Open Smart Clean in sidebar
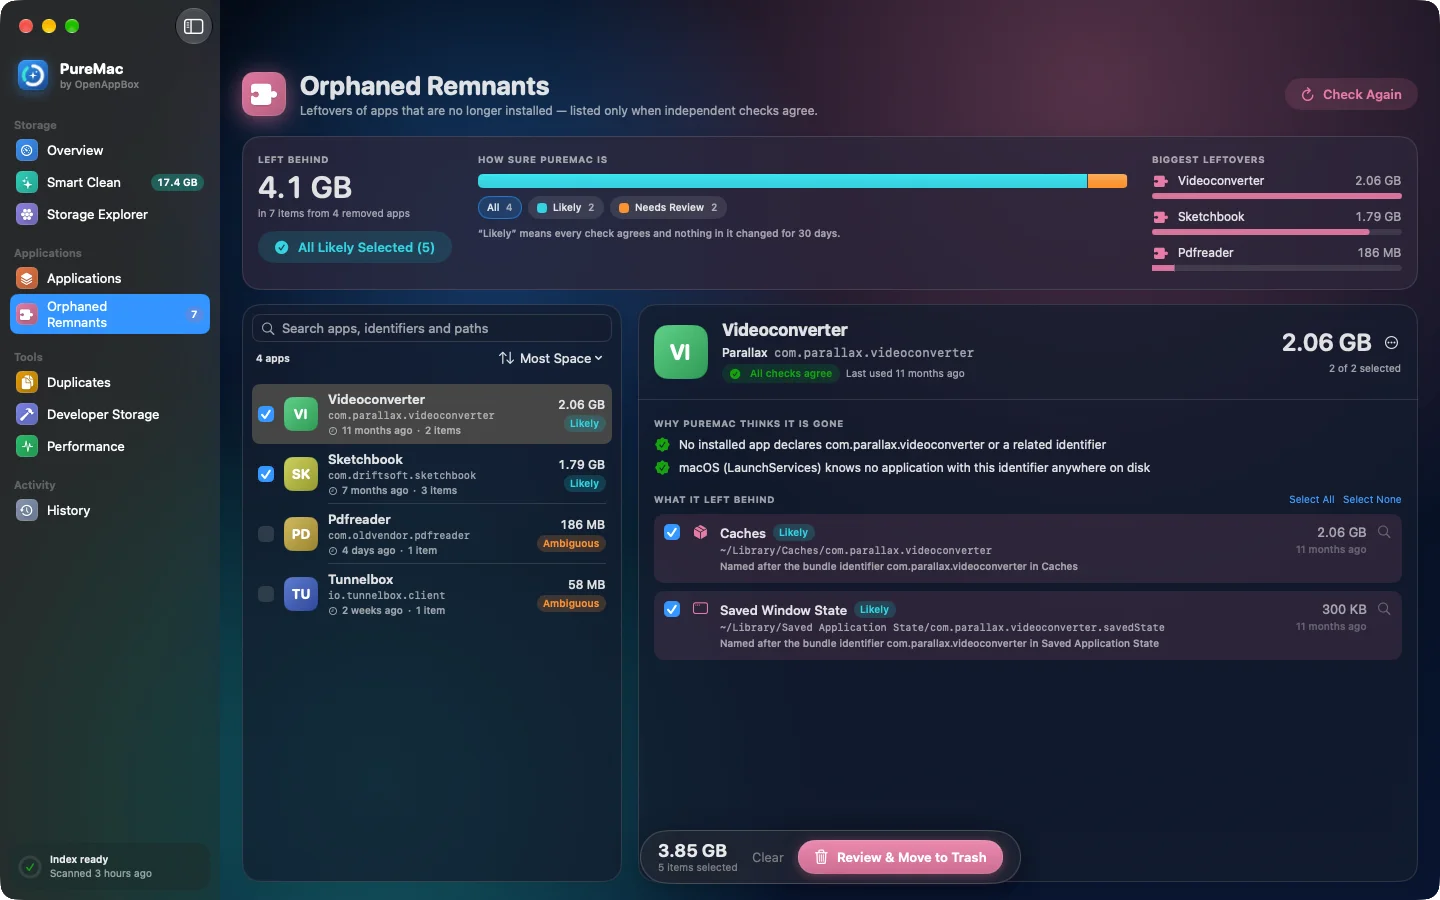The width and height of the screenshot is (1440, 900). [110, 183]
